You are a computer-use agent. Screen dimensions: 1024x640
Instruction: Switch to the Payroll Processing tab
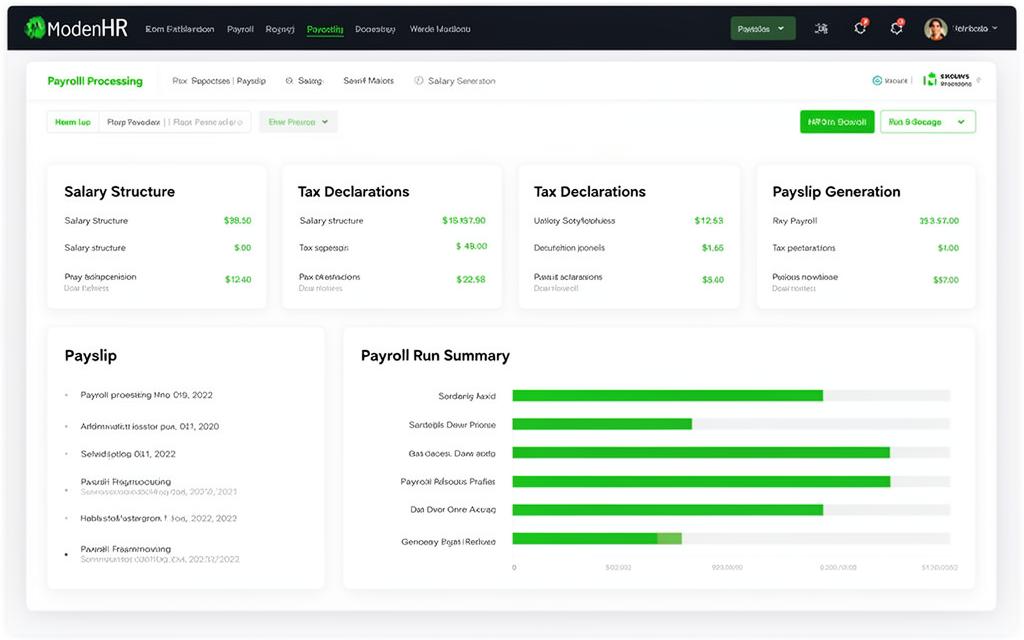(95, 80)
